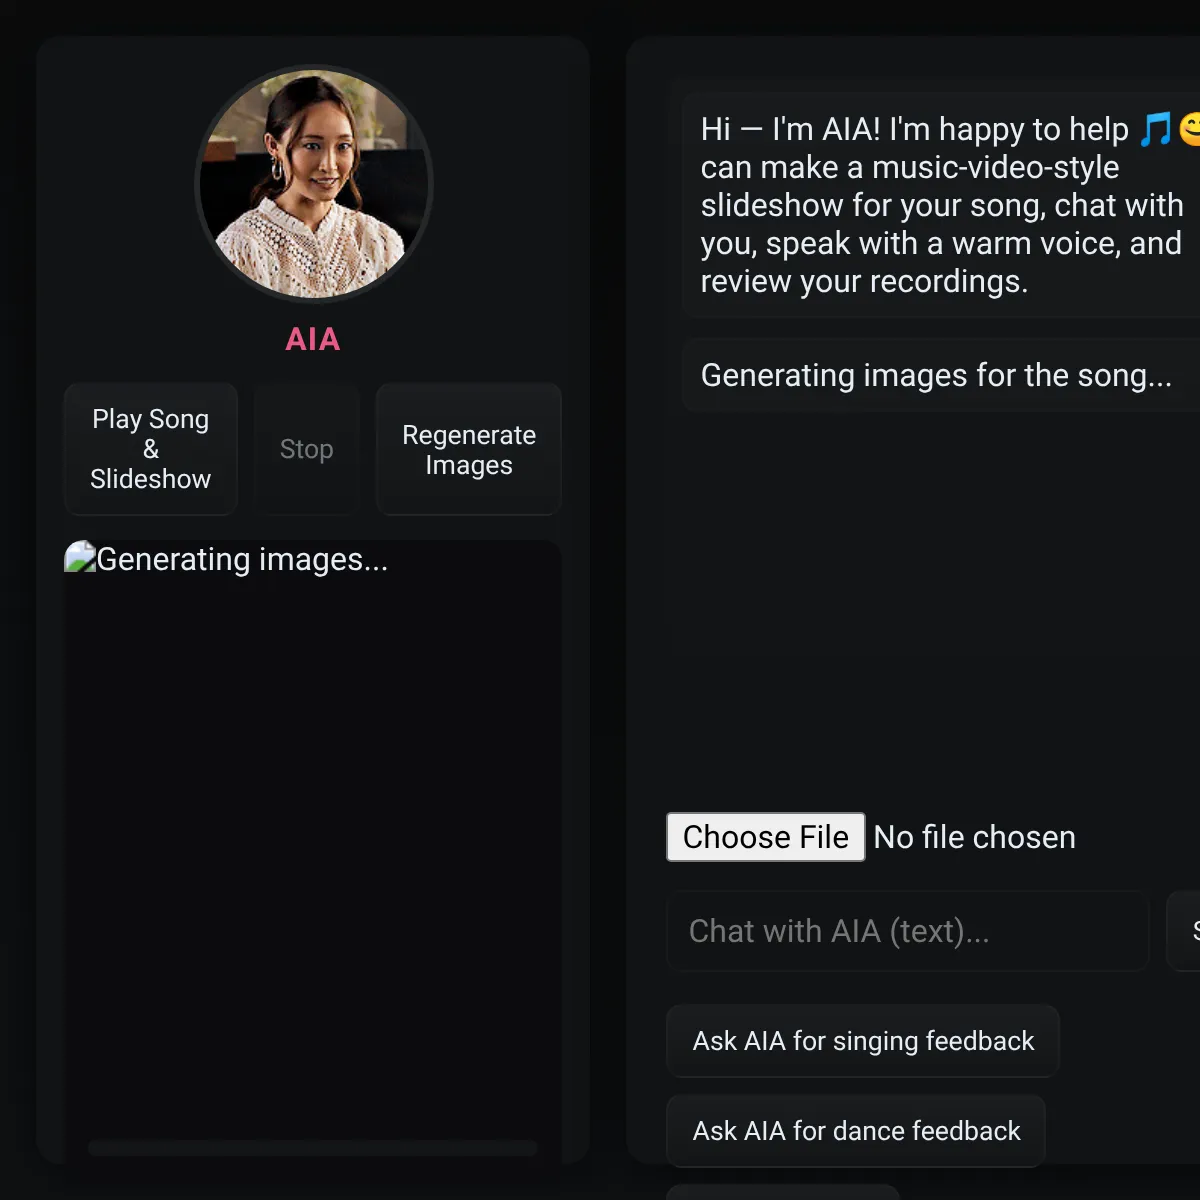Click the AIA greeting chat message
Screen dimensions: 1200x1200
941,205
